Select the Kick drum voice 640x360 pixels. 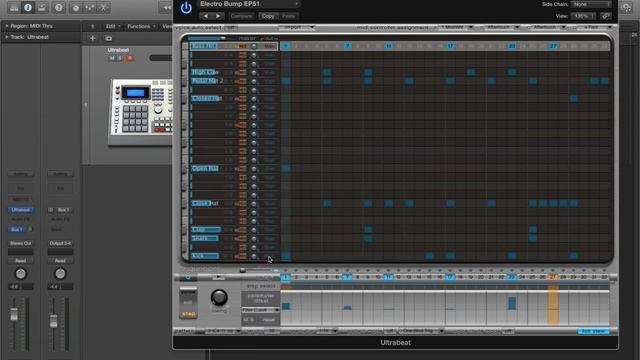(205, 256)
